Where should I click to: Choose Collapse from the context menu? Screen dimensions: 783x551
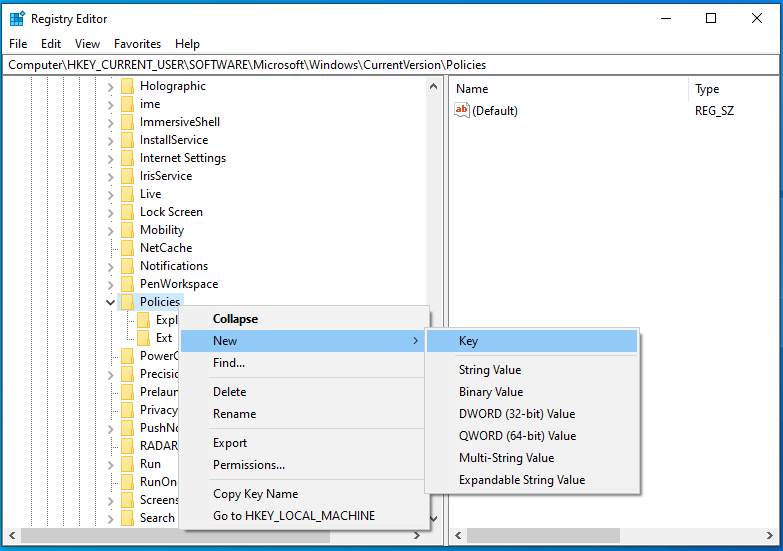pyautogui.click(x=305, y=319)
